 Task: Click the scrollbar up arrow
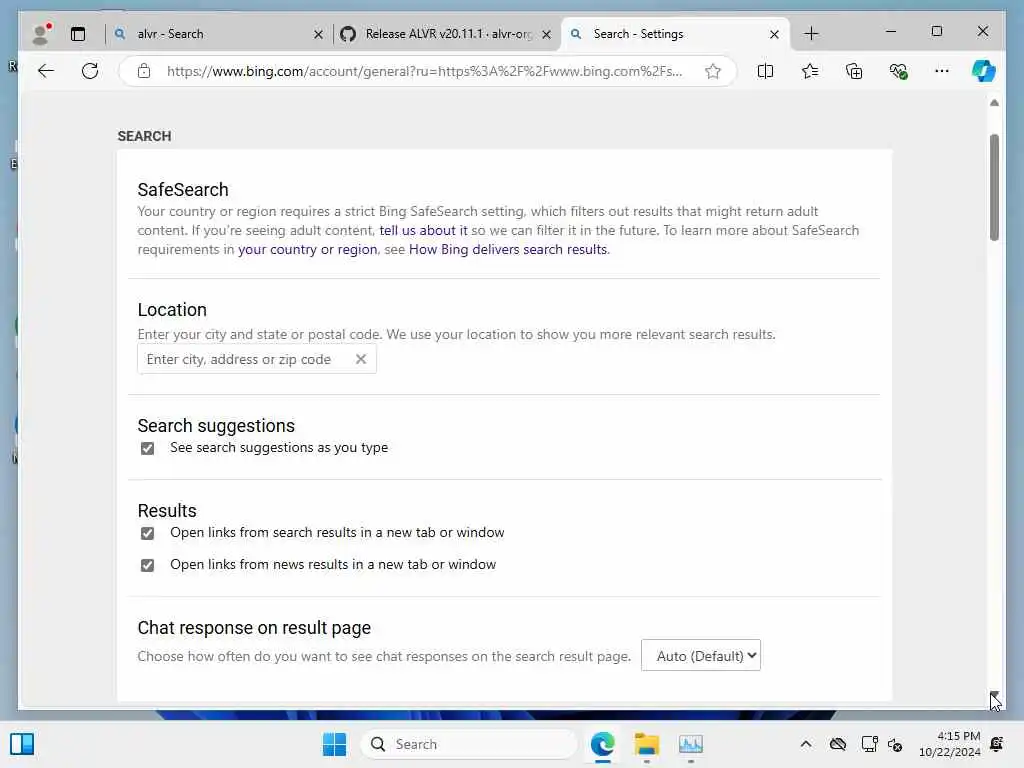pos(994,103)
